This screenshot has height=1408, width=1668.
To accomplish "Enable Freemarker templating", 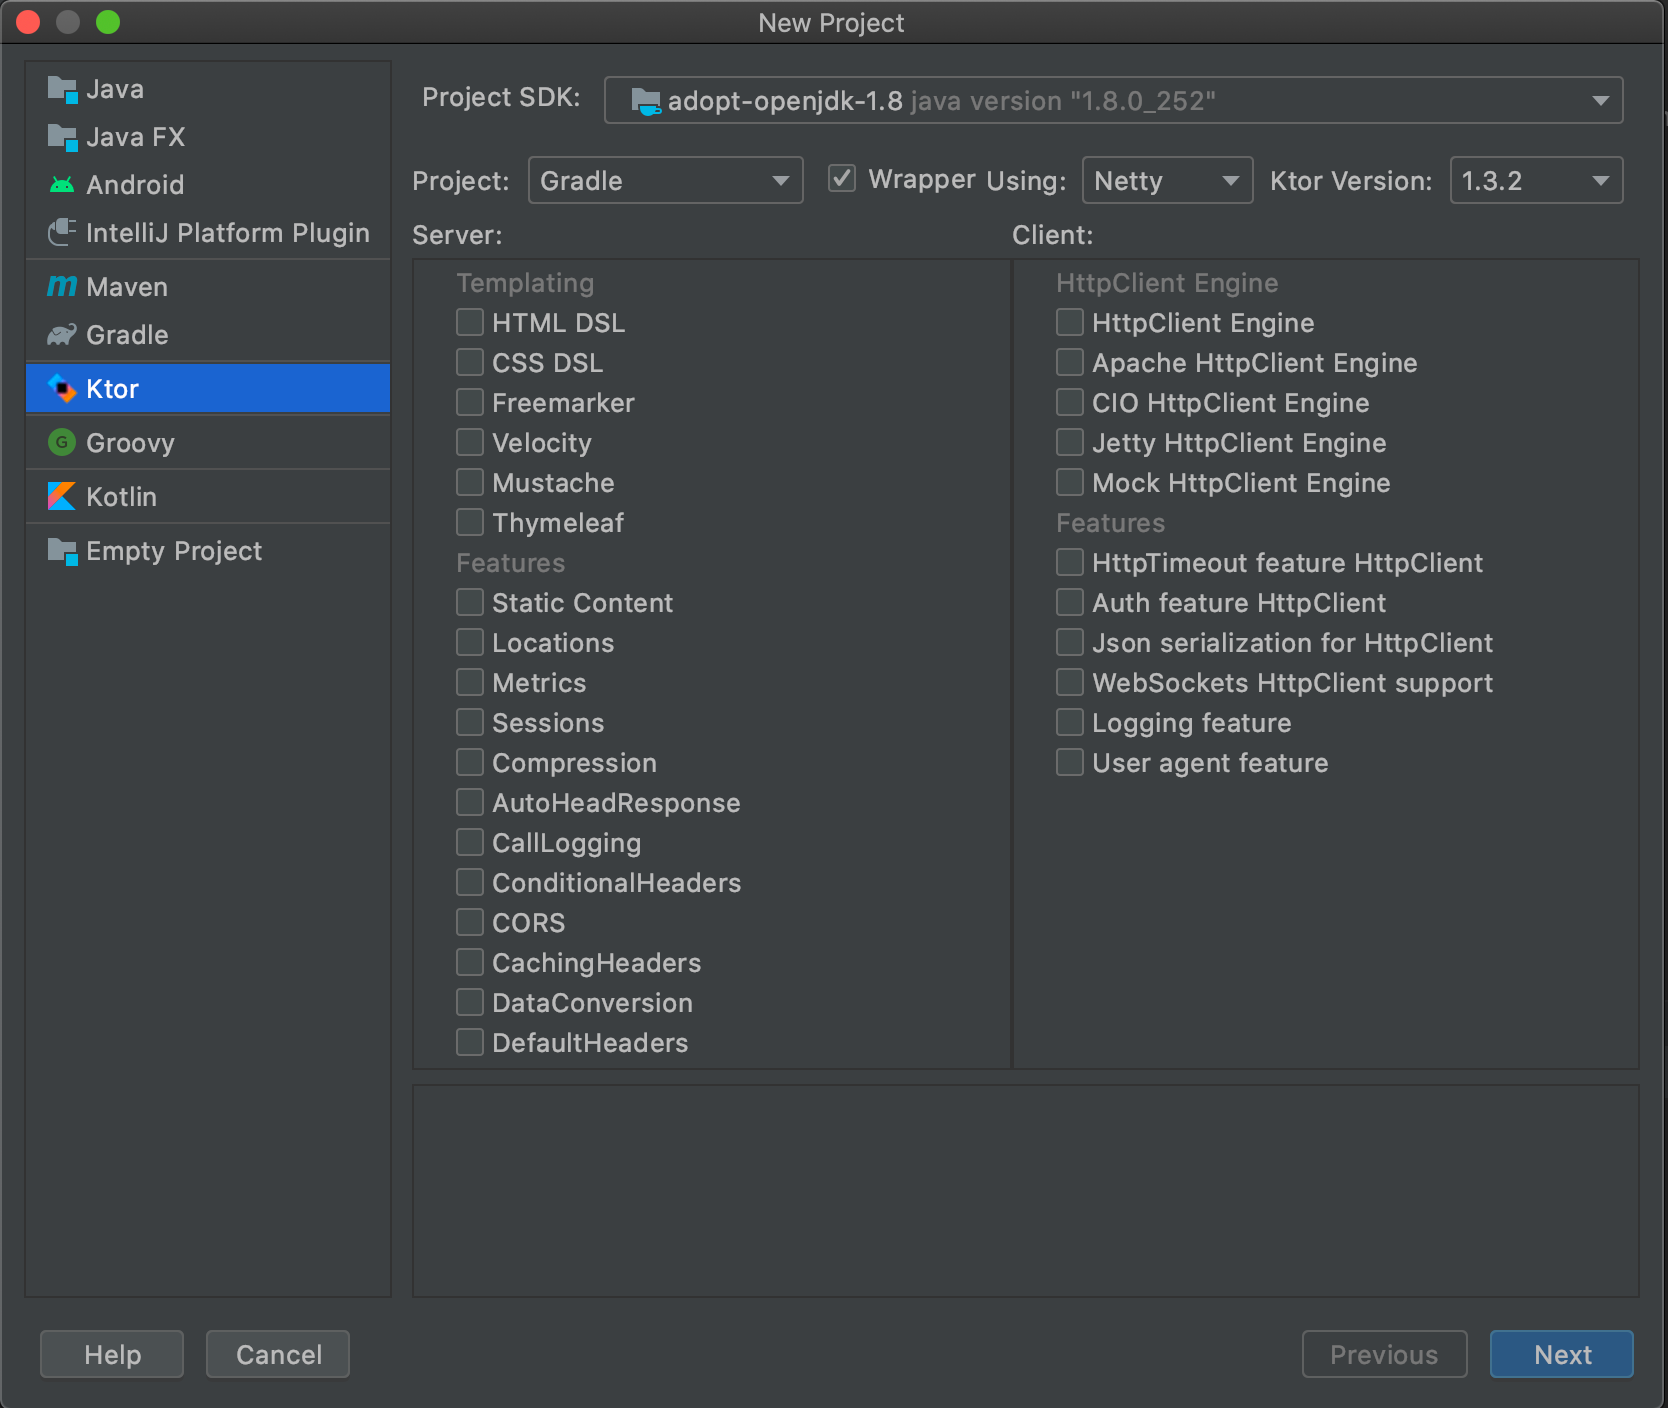I will (470, 402).
